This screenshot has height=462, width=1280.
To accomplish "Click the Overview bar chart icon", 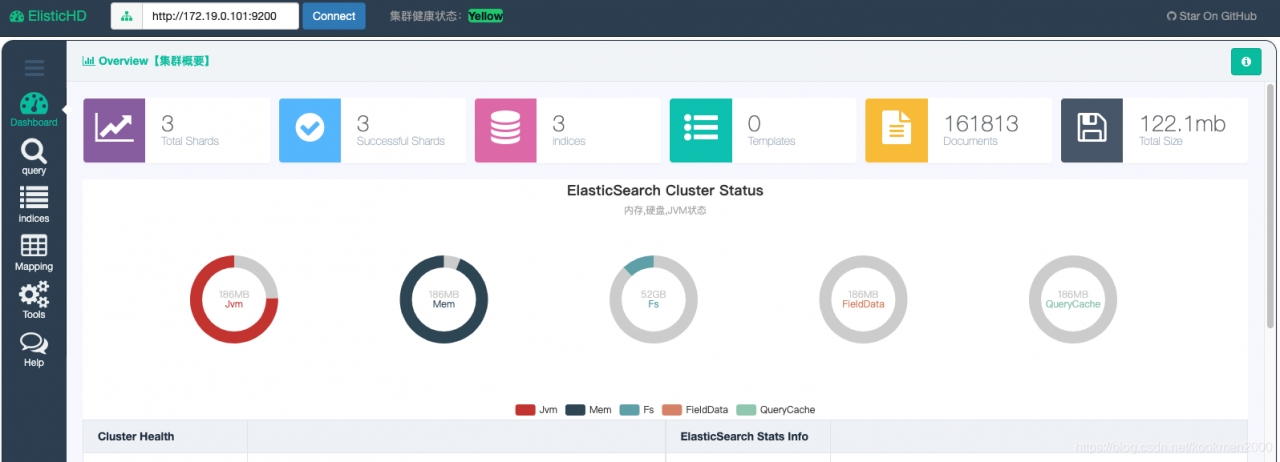I will point(88,61).
